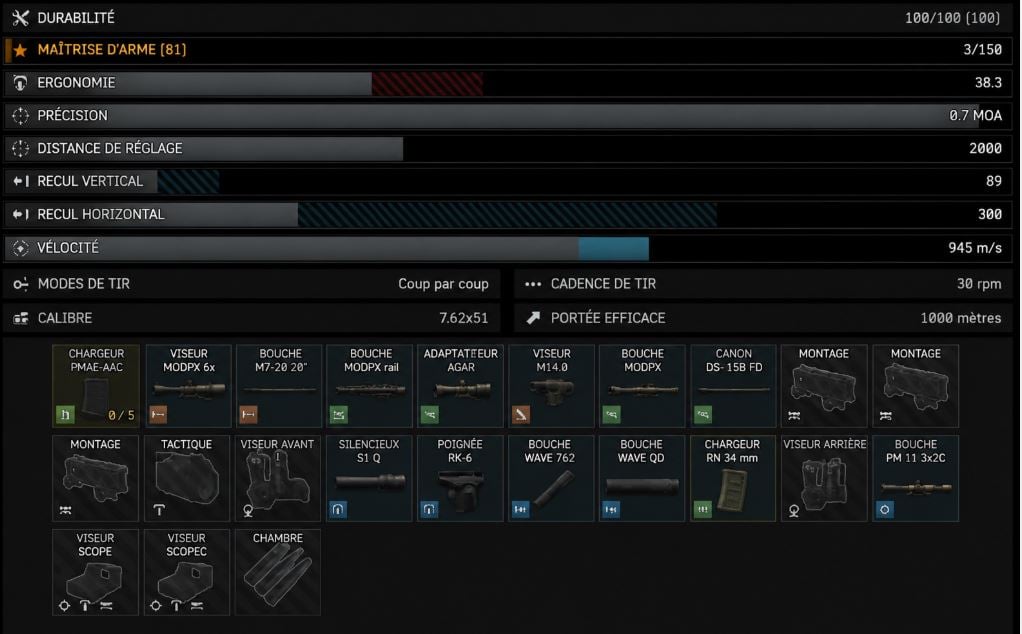The image size is (1022, 634).
Task: Click the Vélocité stat icon
Action: pyautogui.click(x=20, y=248)
